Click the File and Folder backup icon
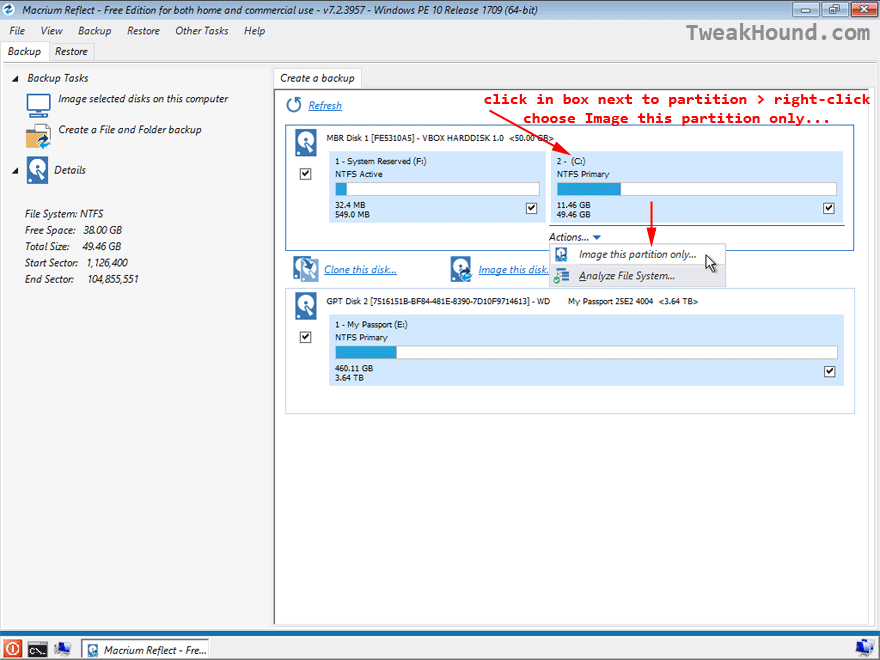Viewport: 880px width, 660px height. coord(38,136)
